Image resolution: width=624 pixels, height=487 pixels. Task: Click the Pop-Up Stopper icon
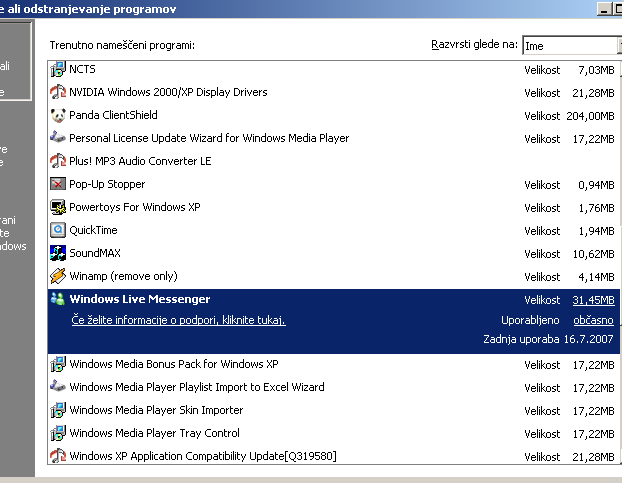click(58, 184)
